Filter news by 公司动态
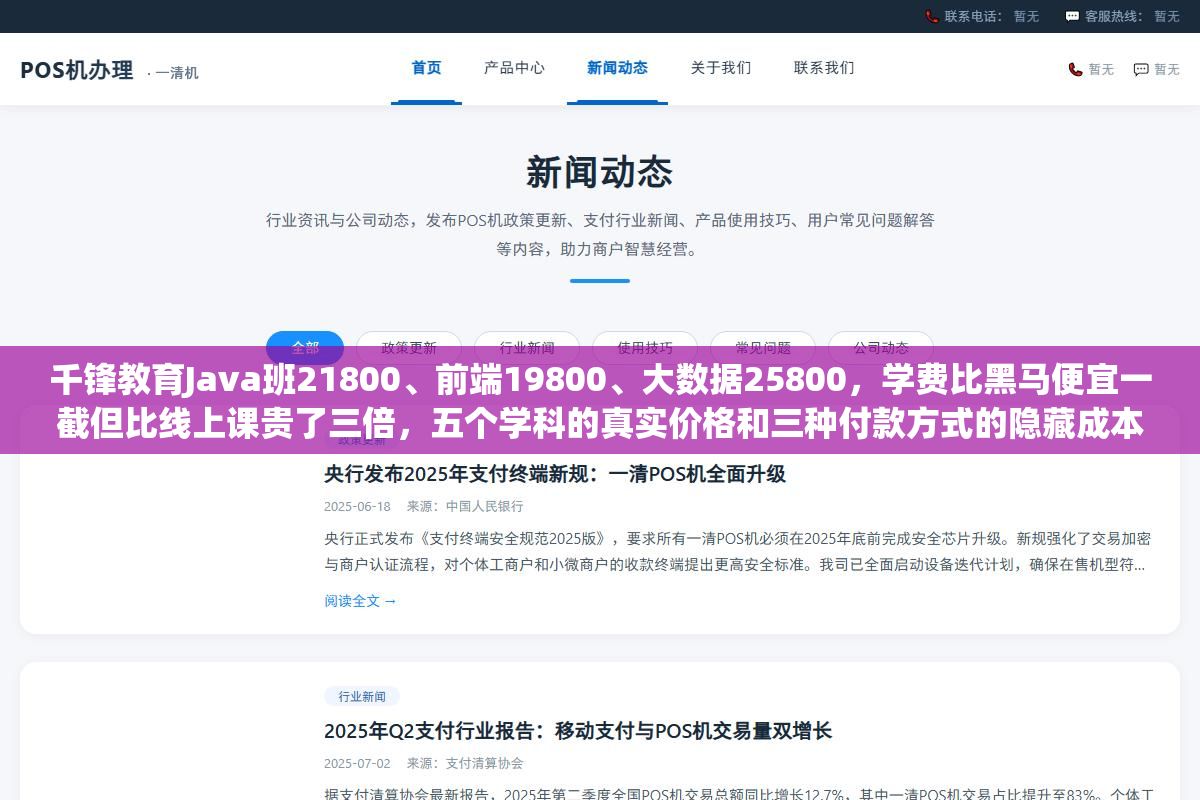 881,348
